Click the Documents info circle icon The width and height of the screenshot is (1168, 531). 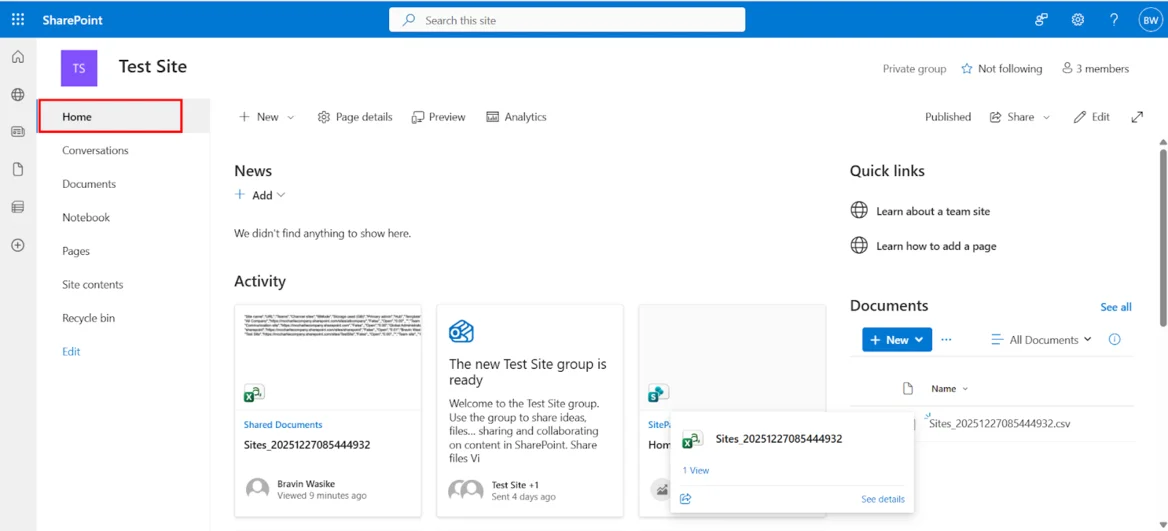1114,340
